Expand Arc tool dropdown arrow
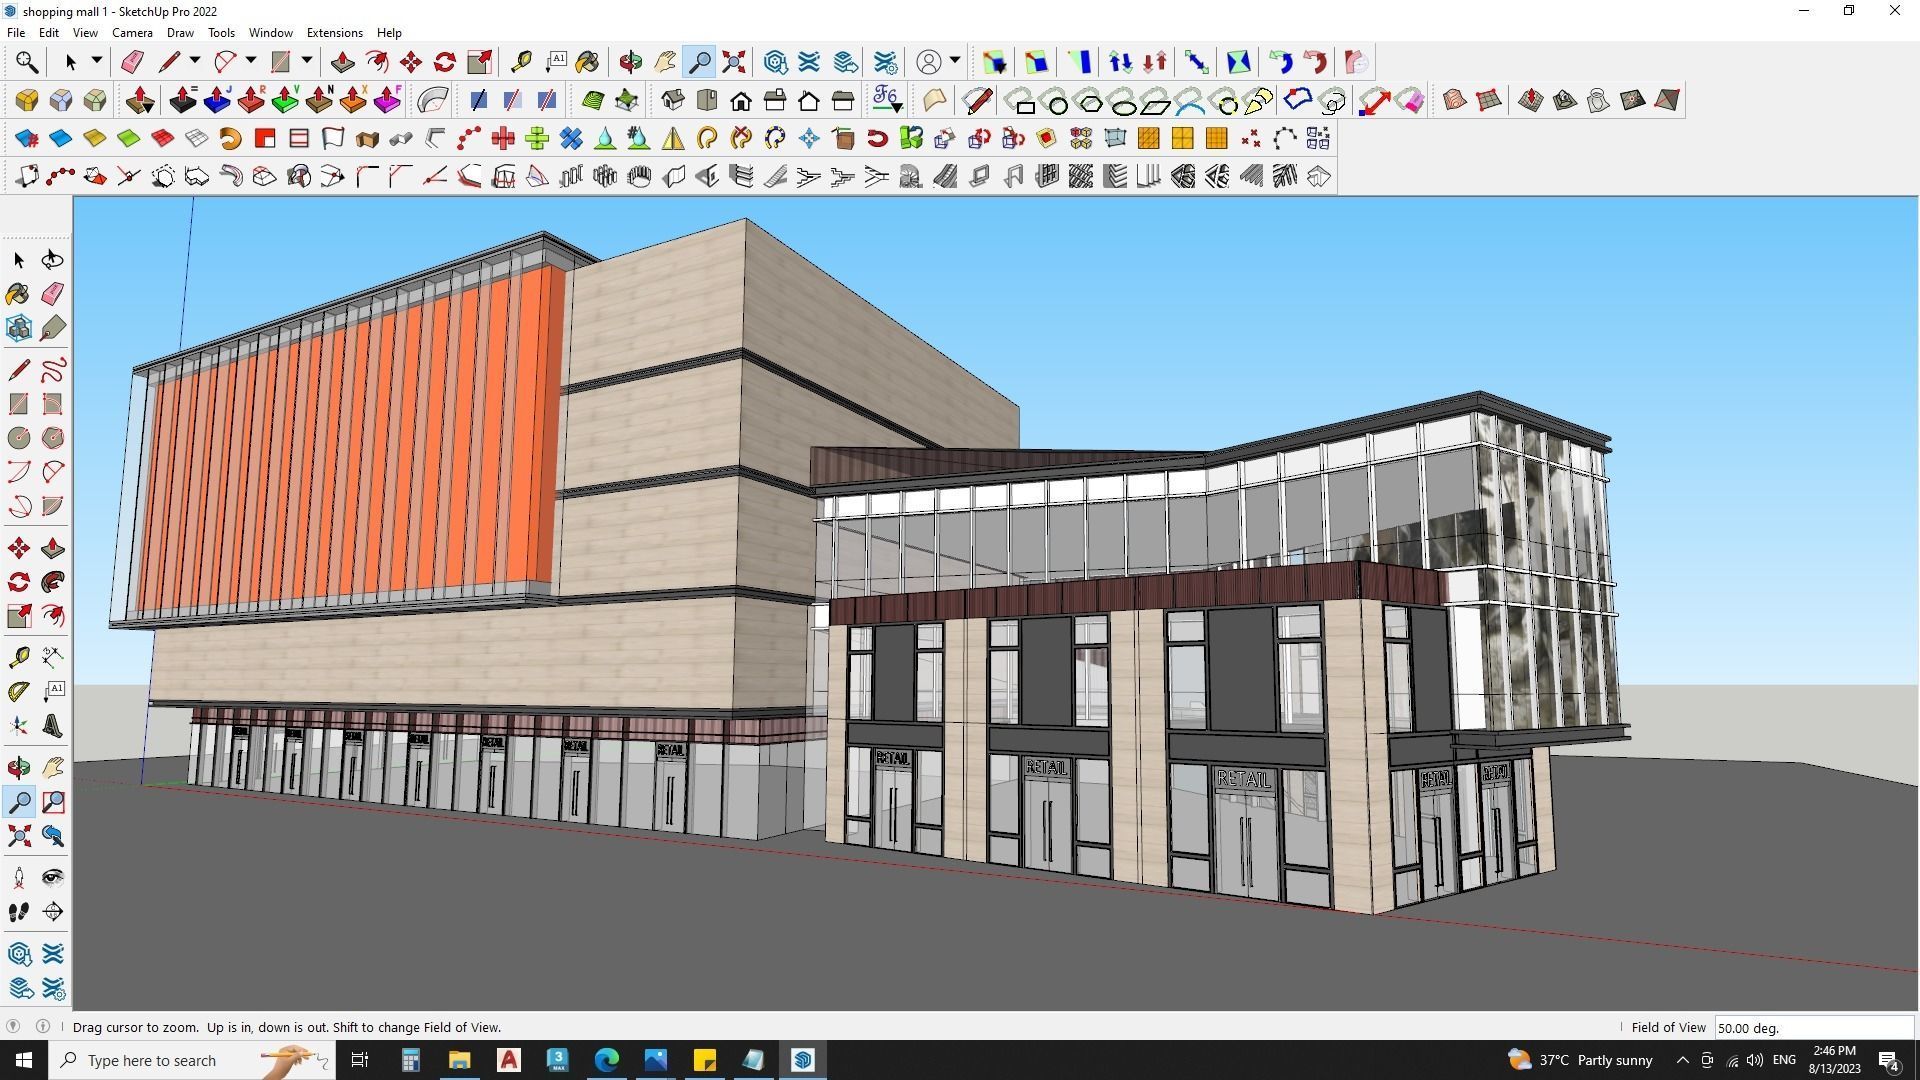The width and height of the screenshot is (1920, 1080). click(x=251, y=61)
